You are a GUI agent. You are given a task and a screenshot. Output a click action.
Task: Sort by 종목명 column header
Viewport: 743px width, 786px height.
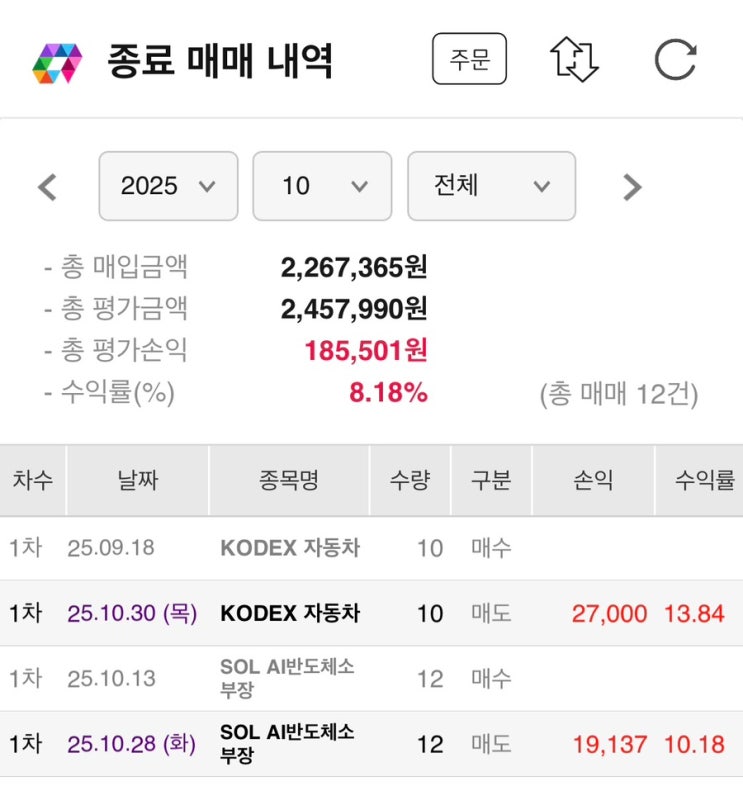(x=288, y=481)
